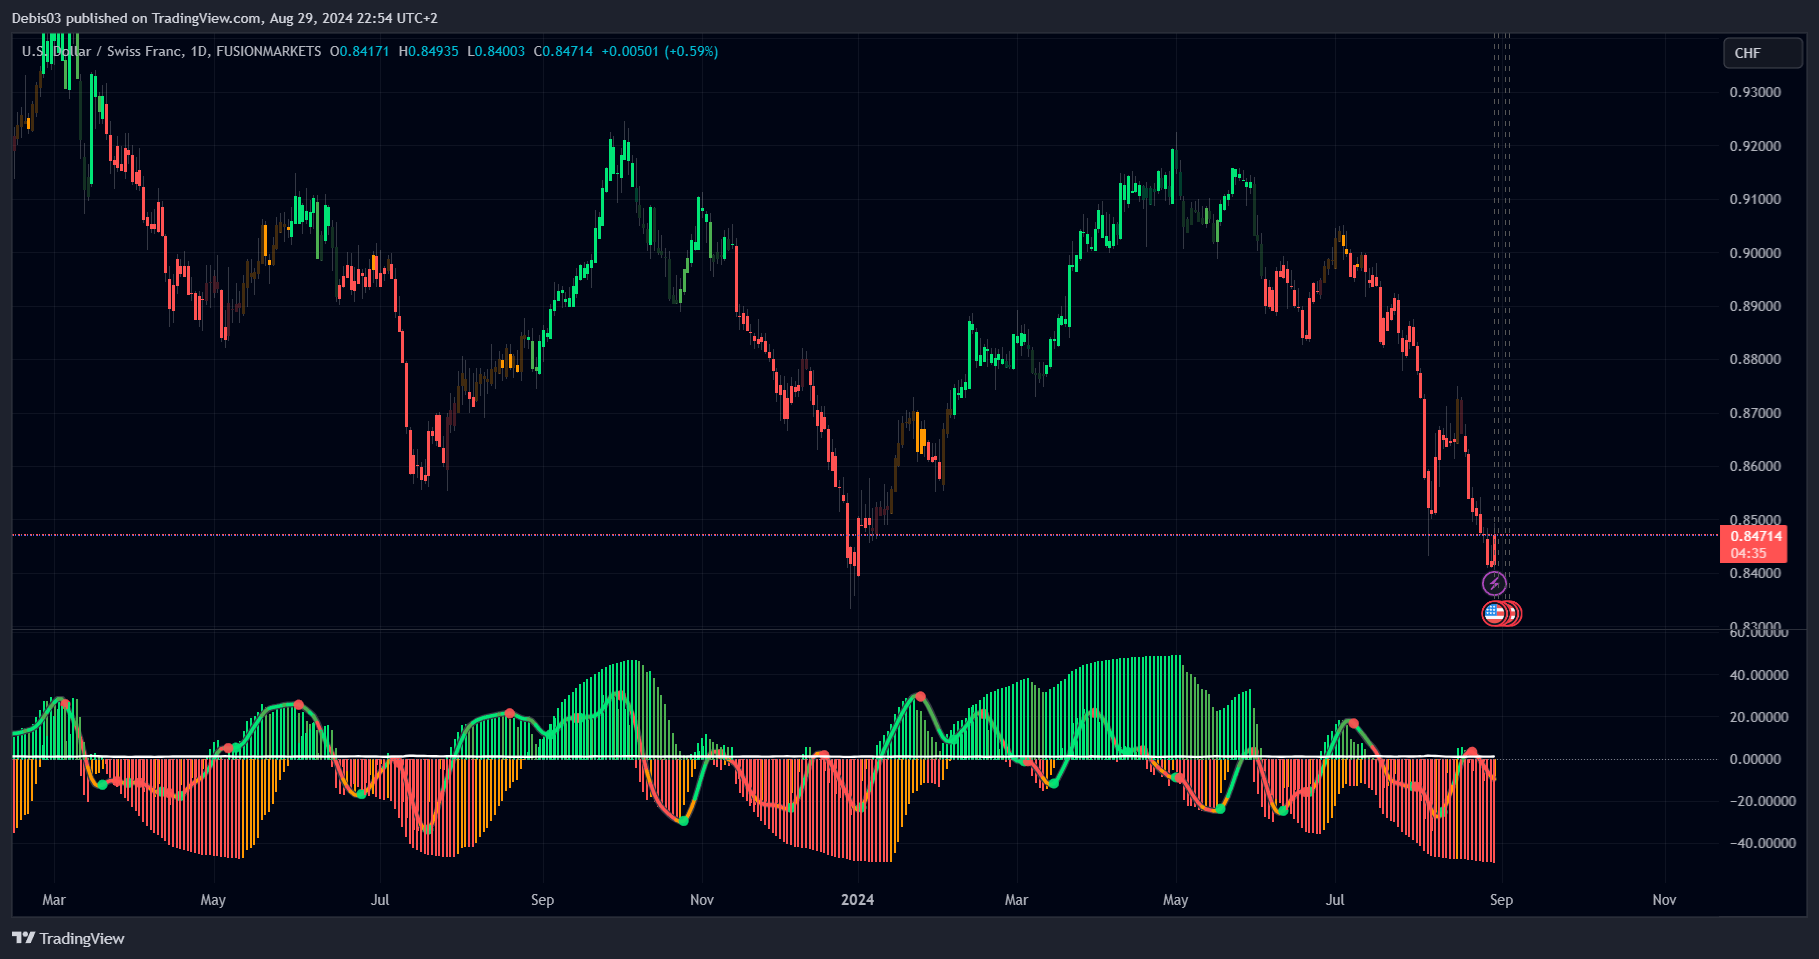The height and width of the screenshot is (959, 1819).
Task: Click the Nov label before 2024
Action: pyautogui.click(x=702, y=900)
